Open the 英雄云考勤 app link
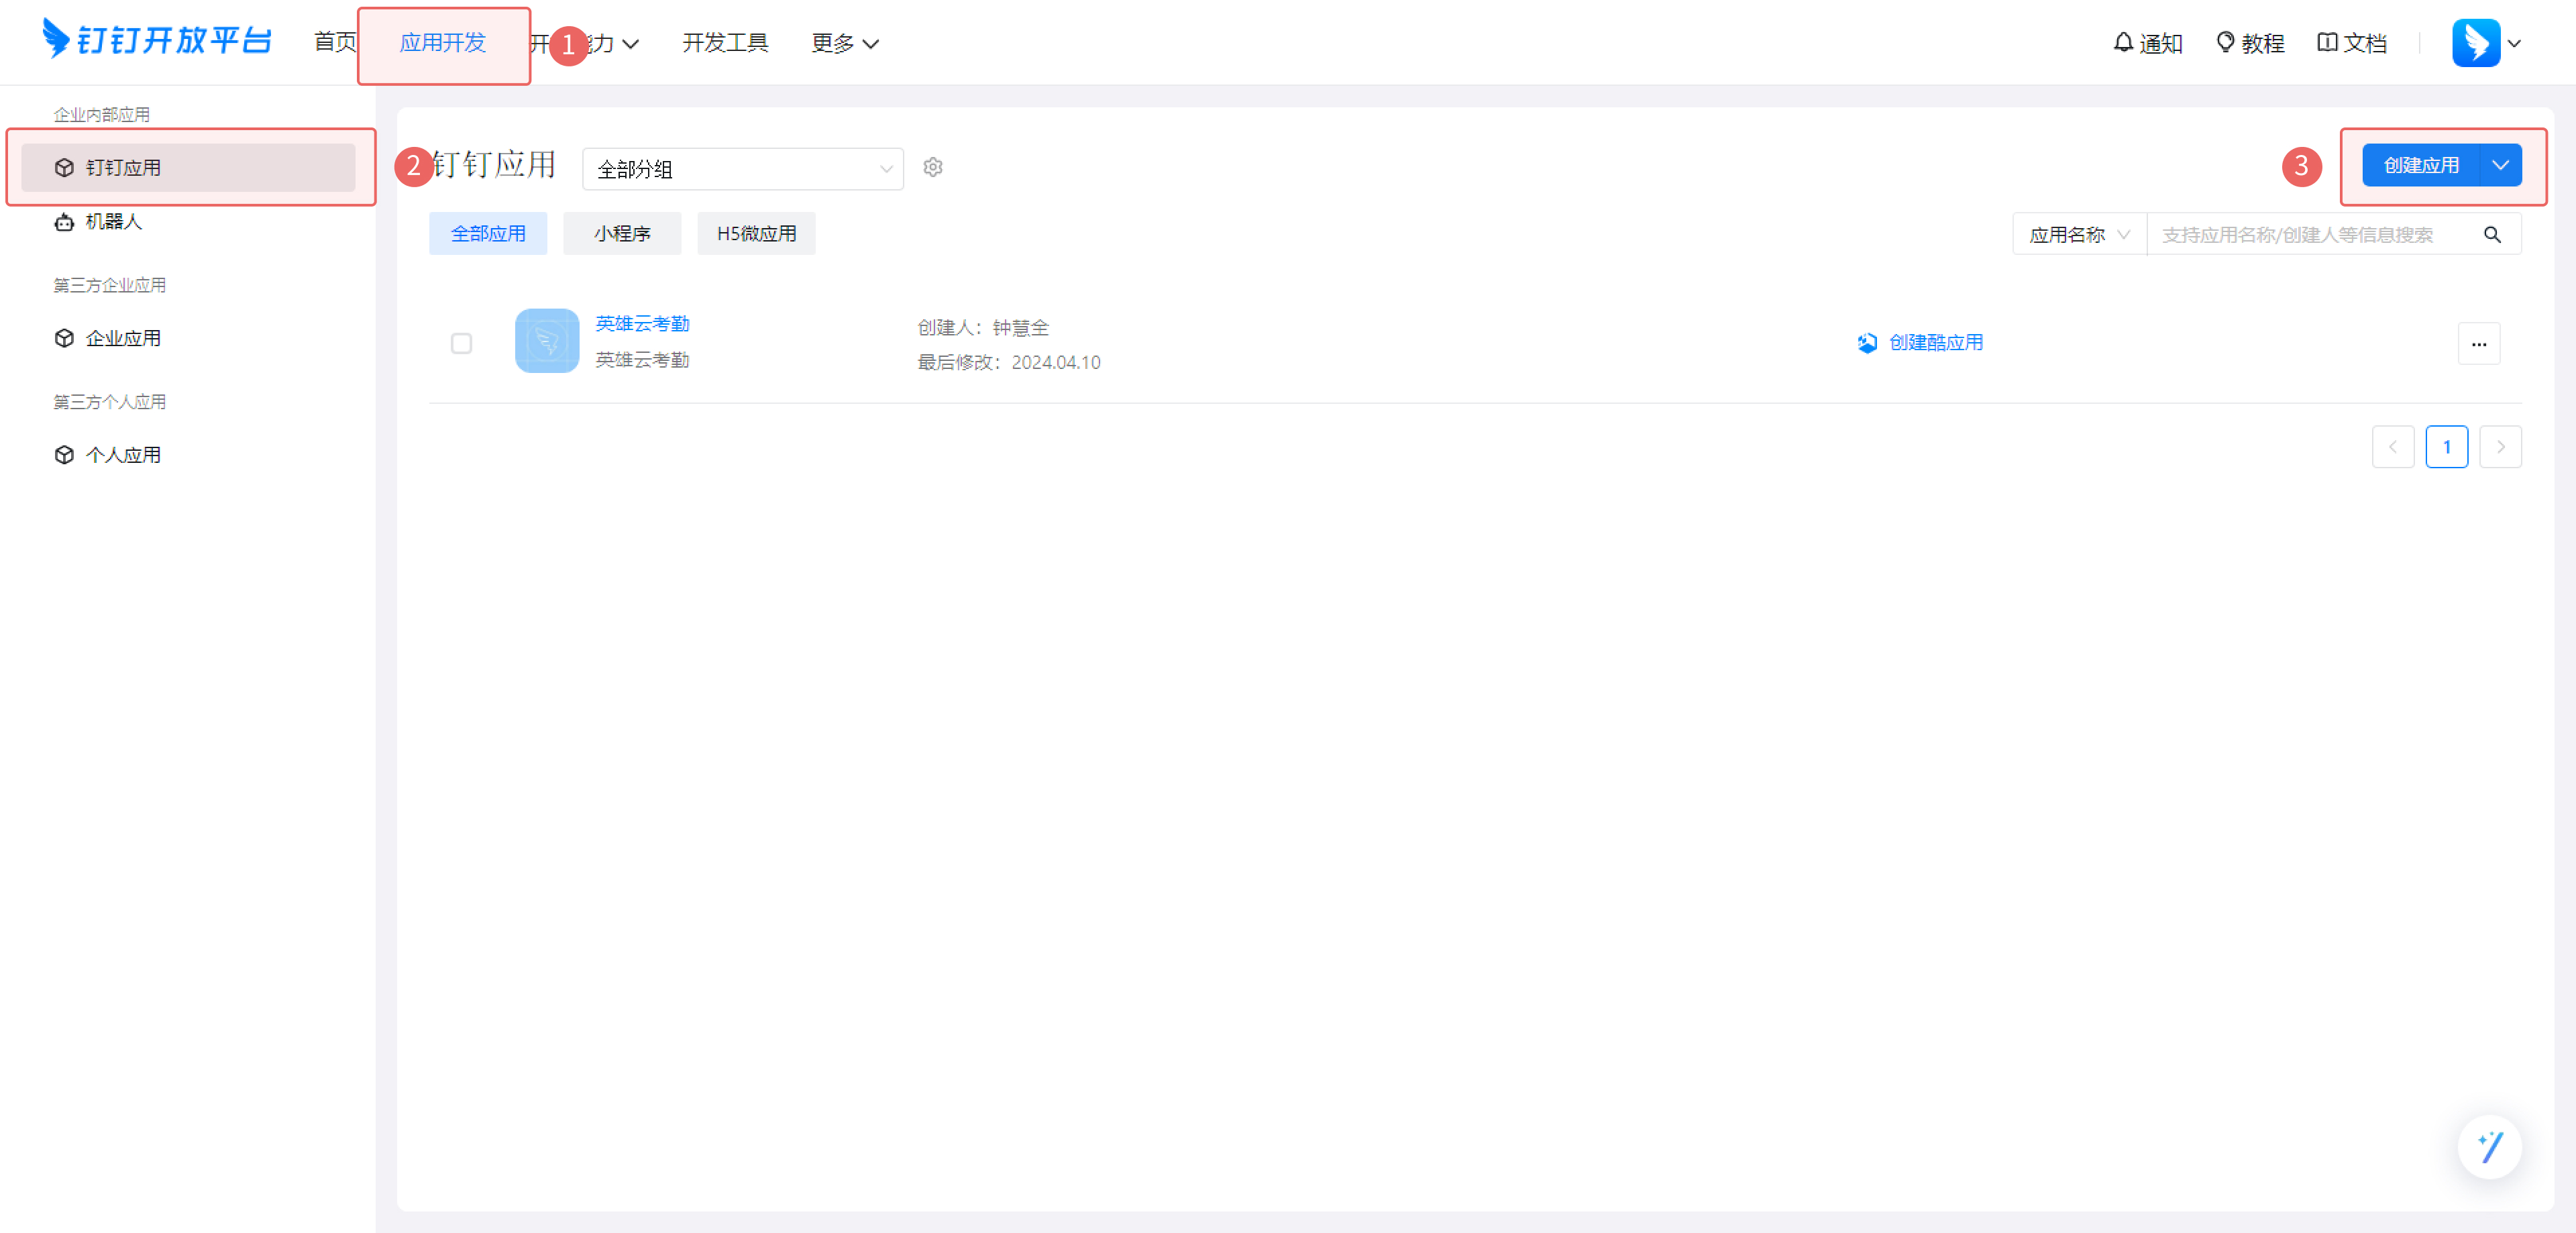The width and height of the screenshot is (2576, 1233). [x=643, y=324]
